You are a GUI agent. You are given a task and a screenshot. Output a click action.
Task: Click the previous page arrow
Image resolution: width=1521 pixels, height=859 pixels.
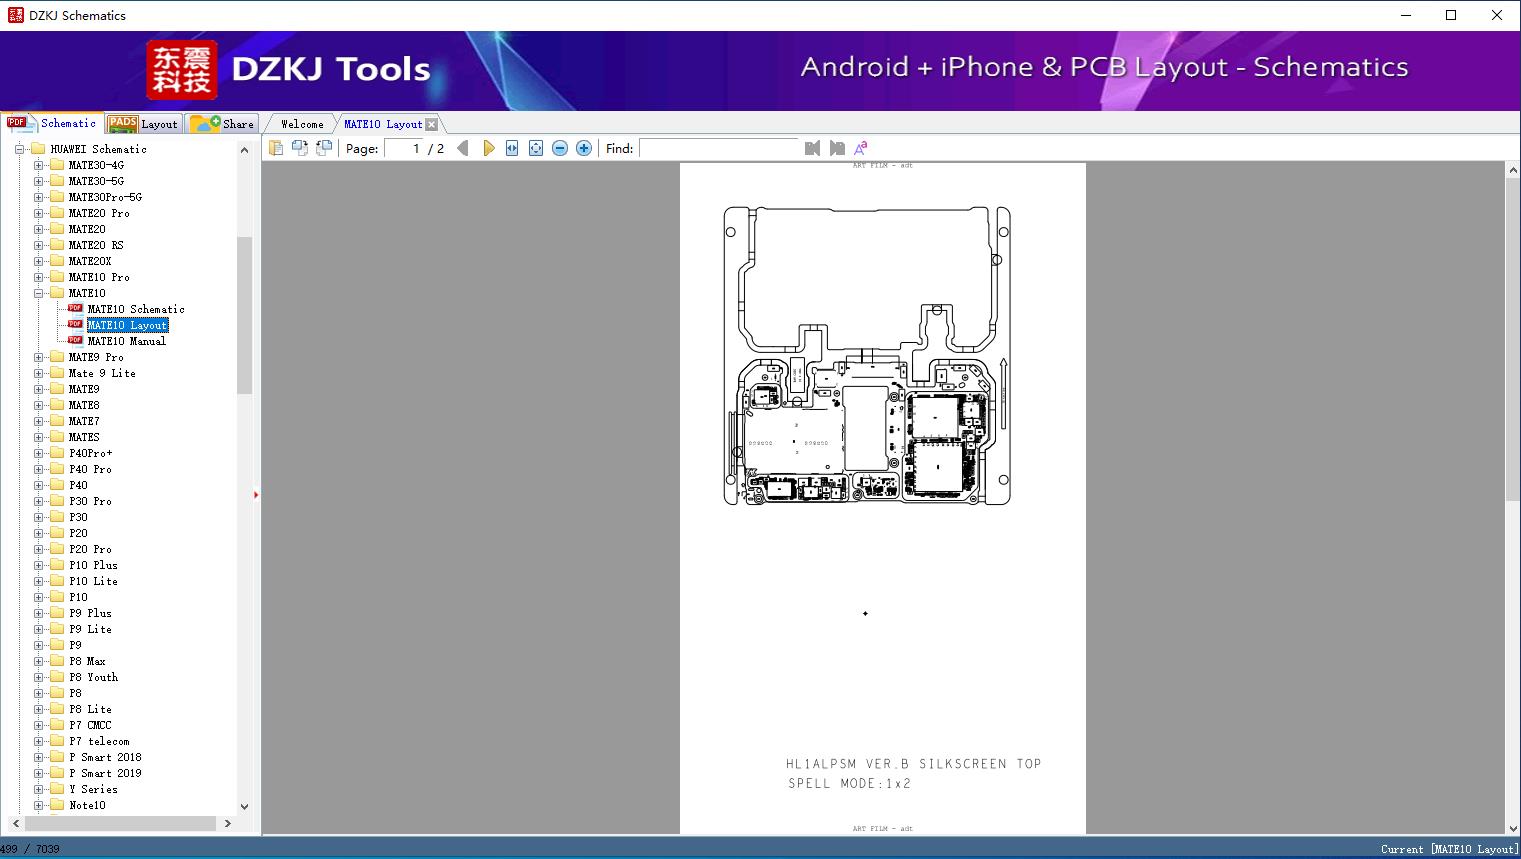pyautogui.click(x=462, y=148)
